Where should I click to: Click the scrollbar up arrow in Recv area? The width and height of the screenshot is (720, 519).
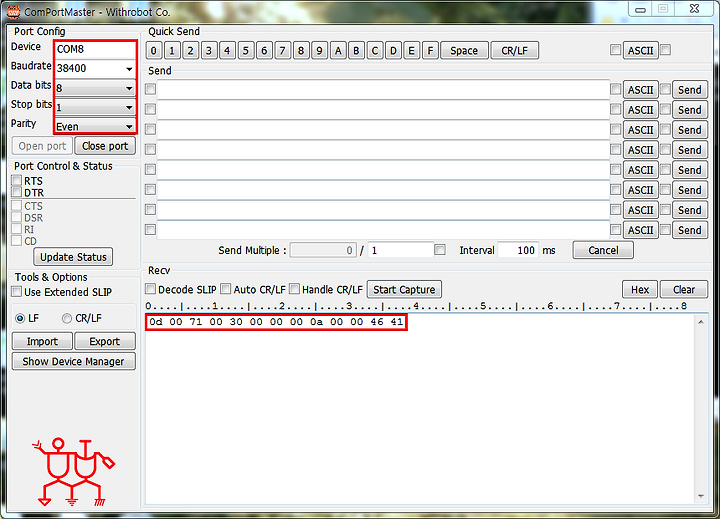click(x=701, y=322)
